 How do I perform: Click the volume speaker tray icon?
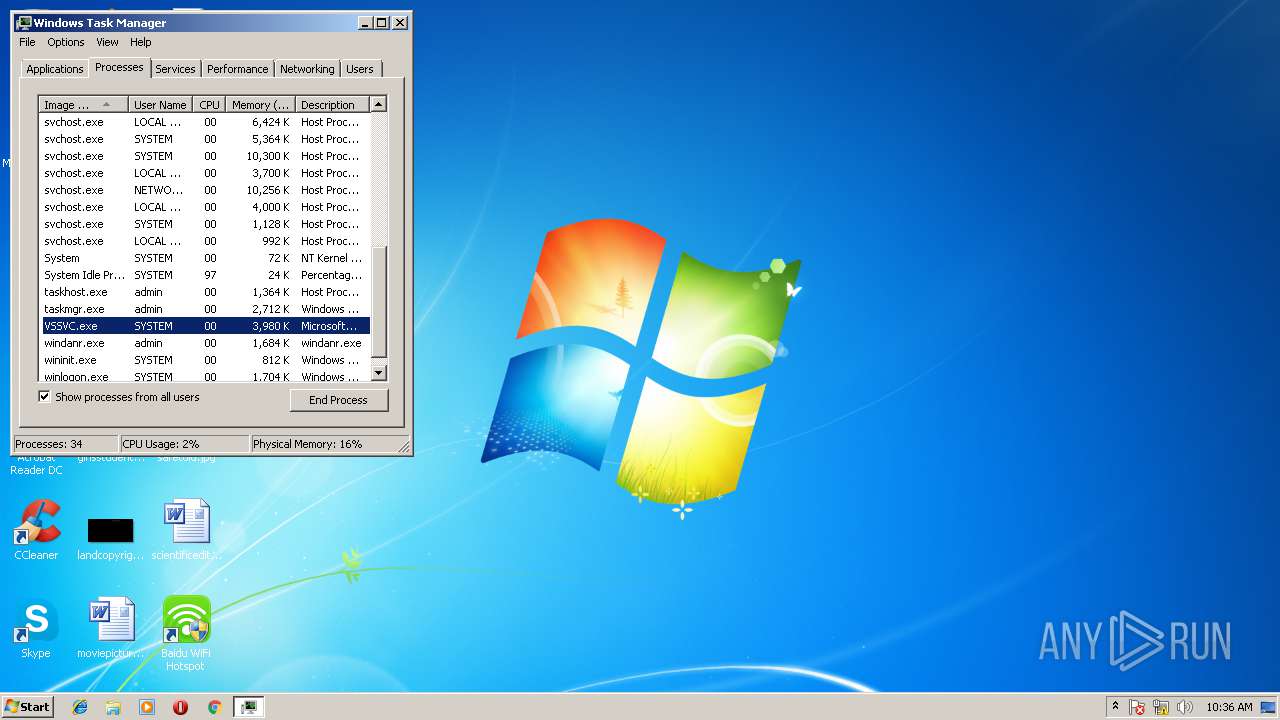[1185, 707]
